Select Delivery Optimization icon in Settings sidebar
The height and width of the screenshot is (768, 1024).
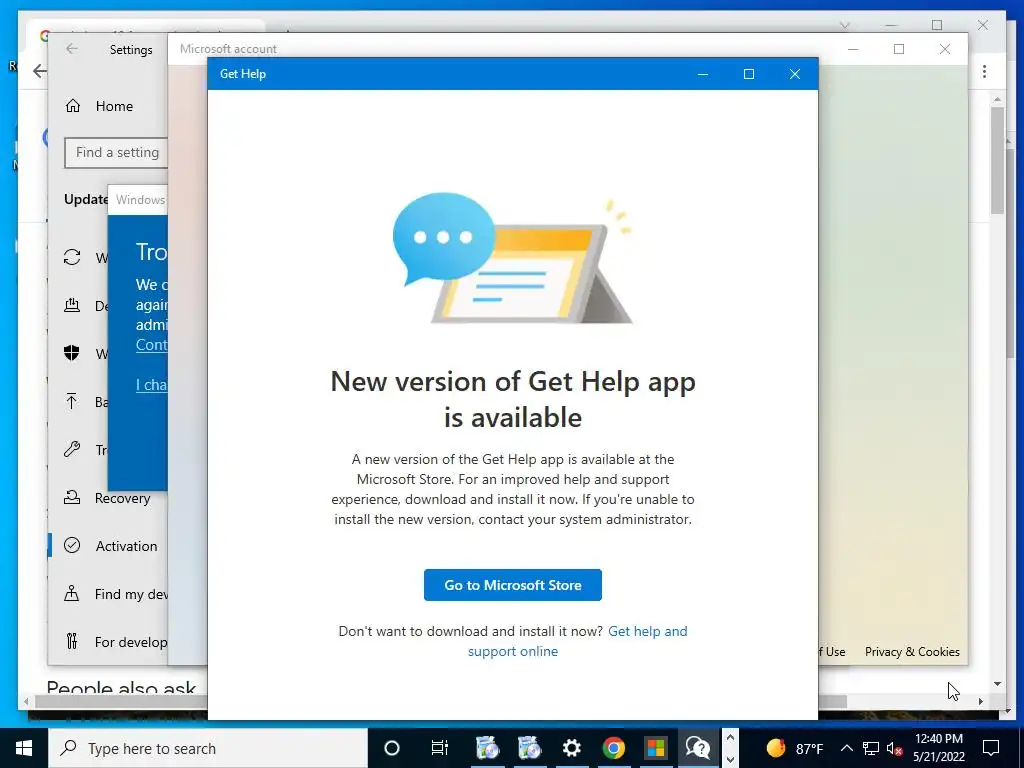72,305
